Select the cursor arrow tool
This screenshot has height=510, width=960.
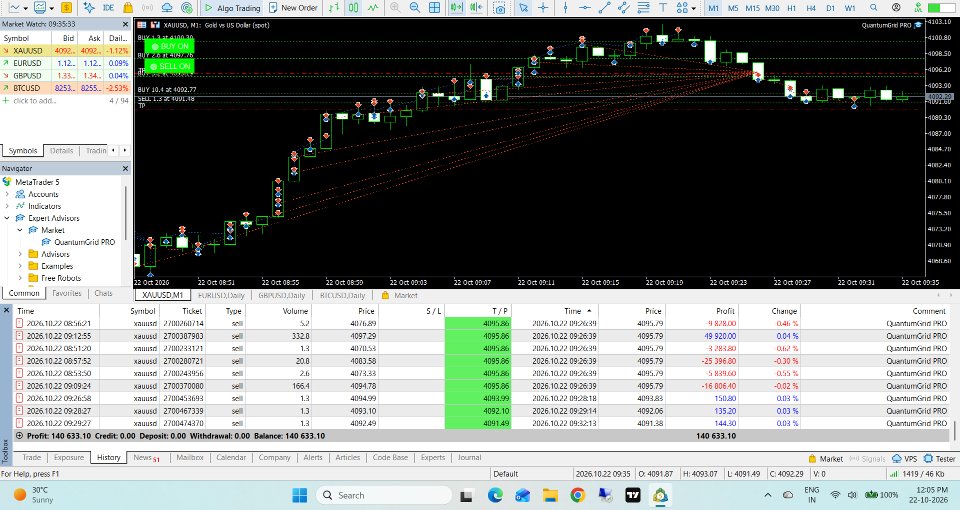coord(523,7)
